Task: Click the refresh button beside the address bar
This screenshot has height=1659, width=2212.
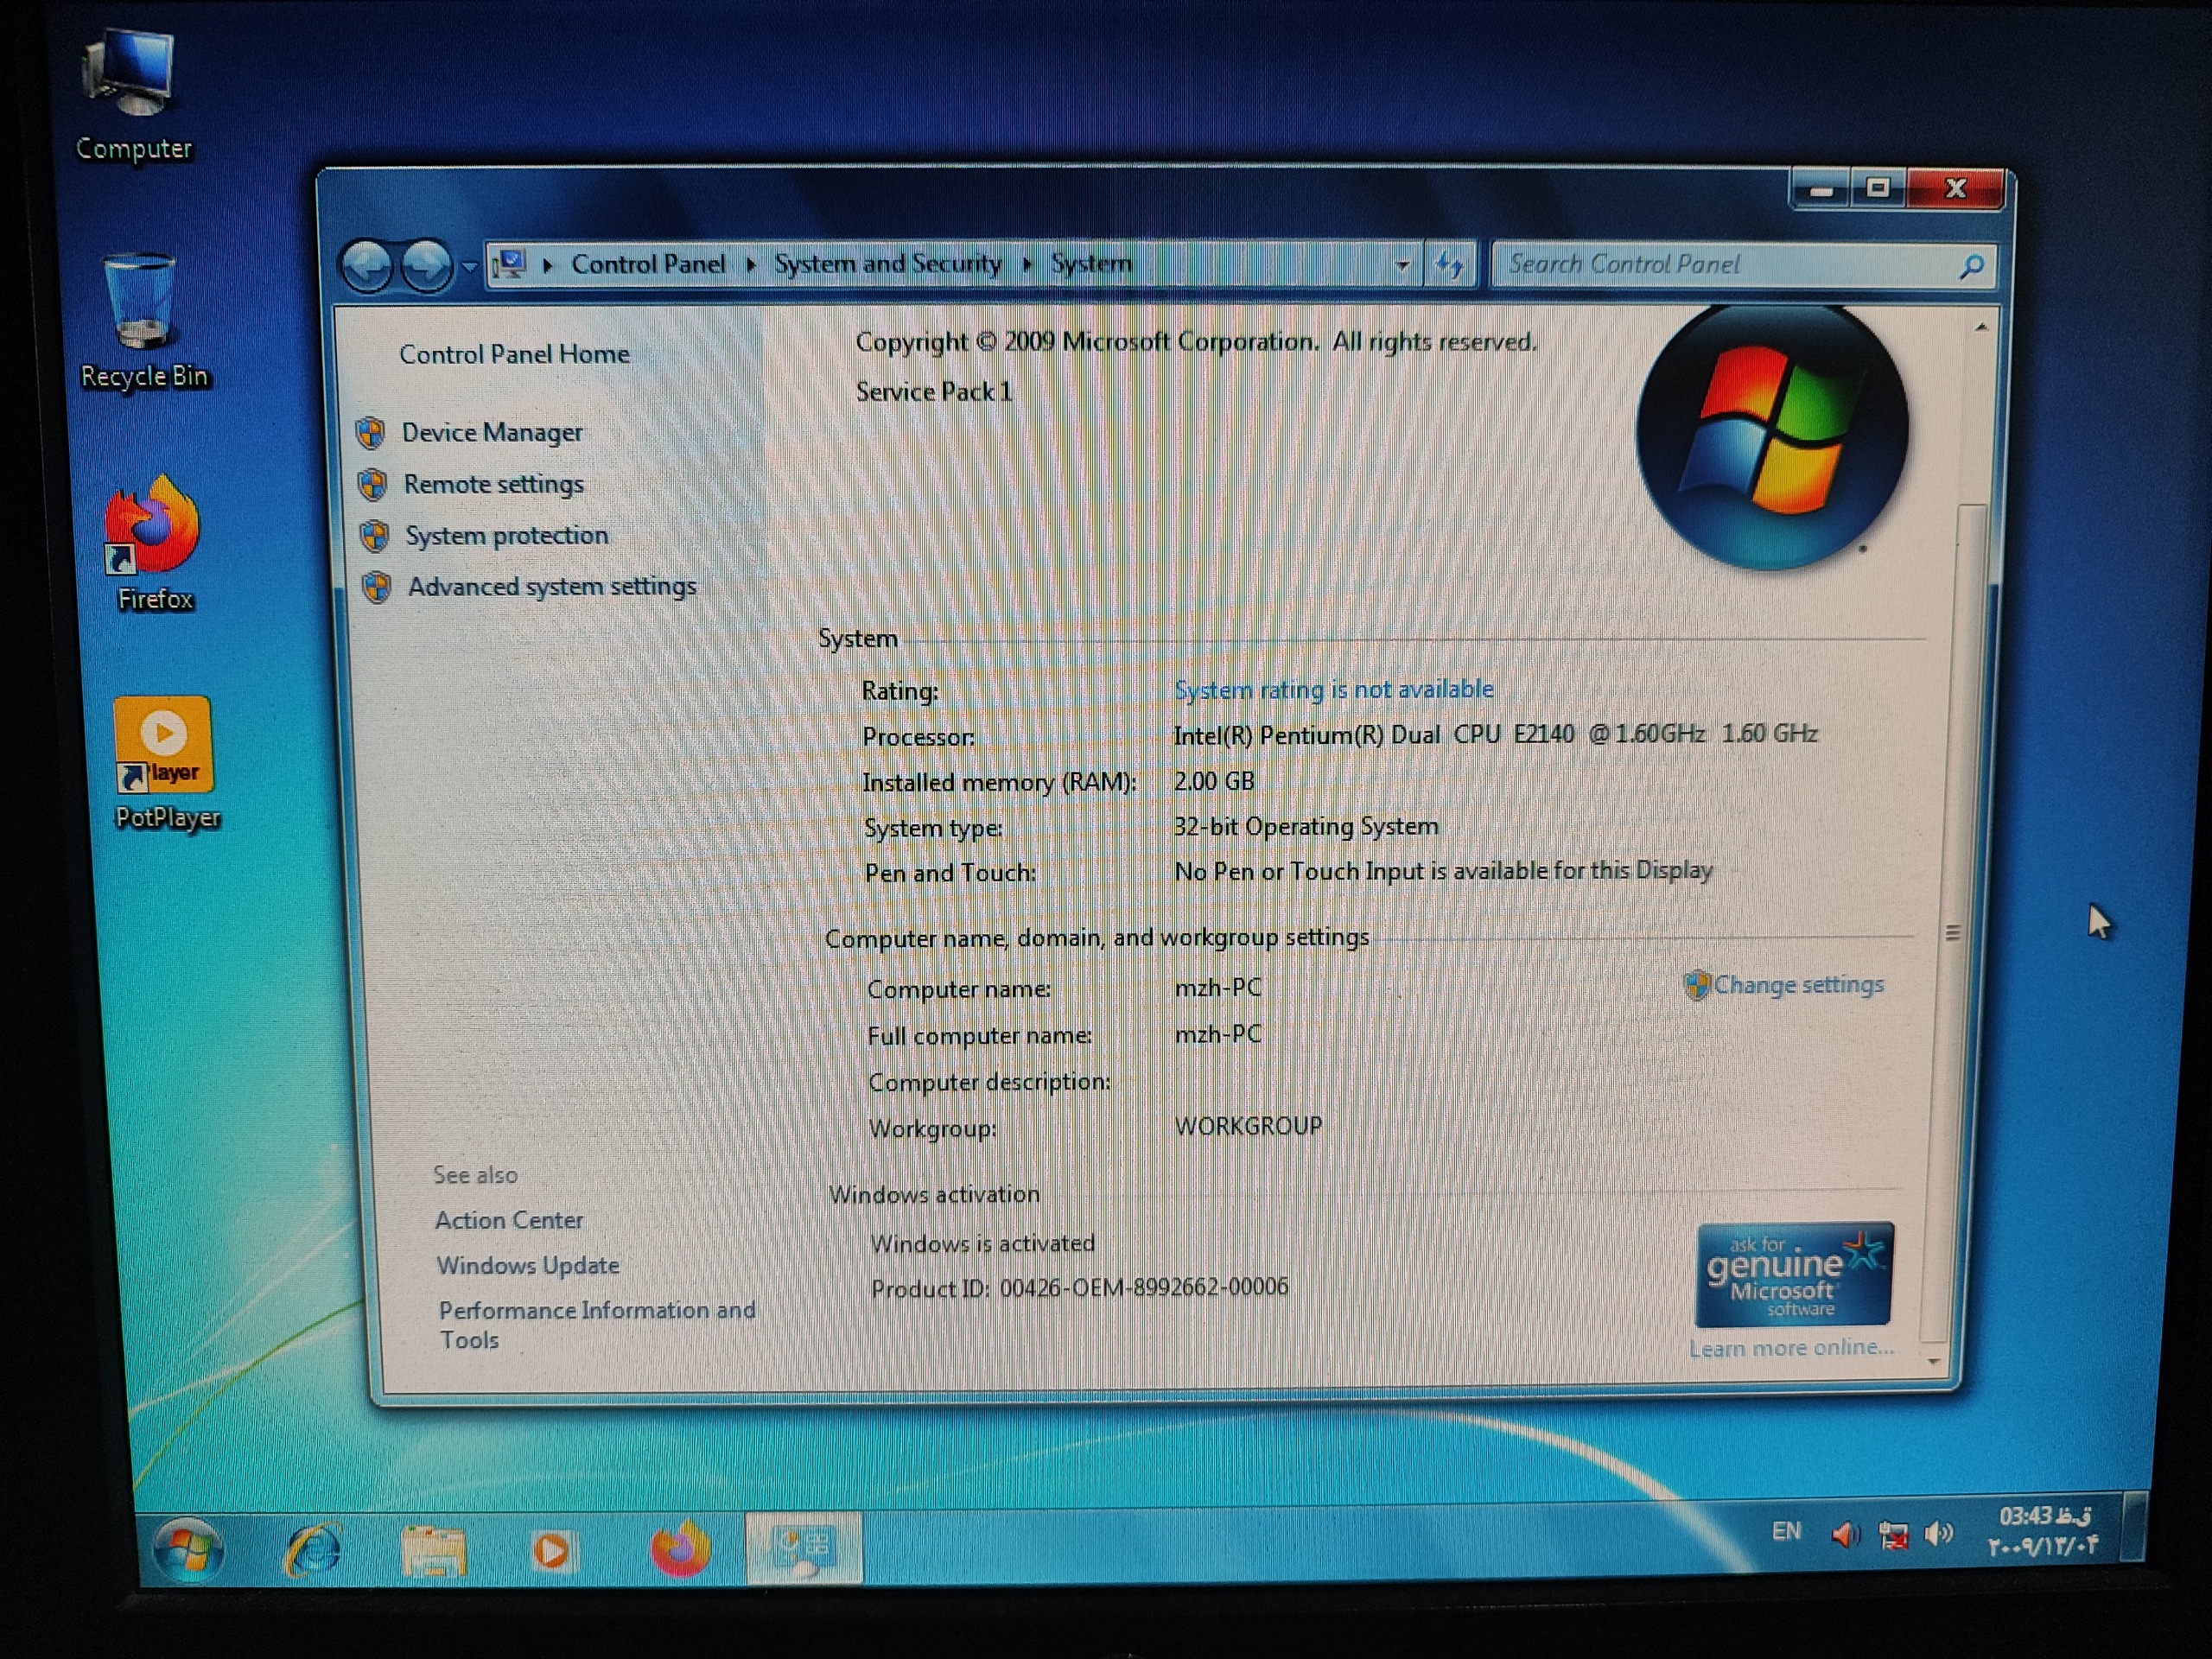Action: [x=1449, y=266]
